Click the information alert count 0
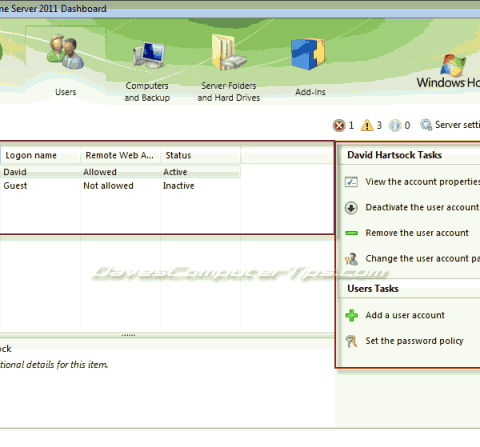This screenshot has height=447, width=480. [x=407, y=125]
